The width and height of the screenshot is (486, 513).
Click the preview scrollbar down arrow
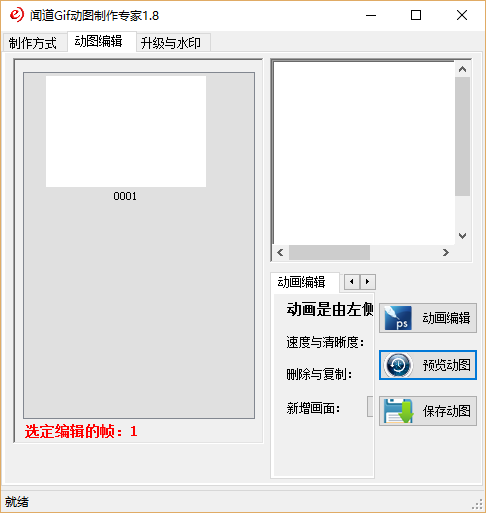(462, 236)
